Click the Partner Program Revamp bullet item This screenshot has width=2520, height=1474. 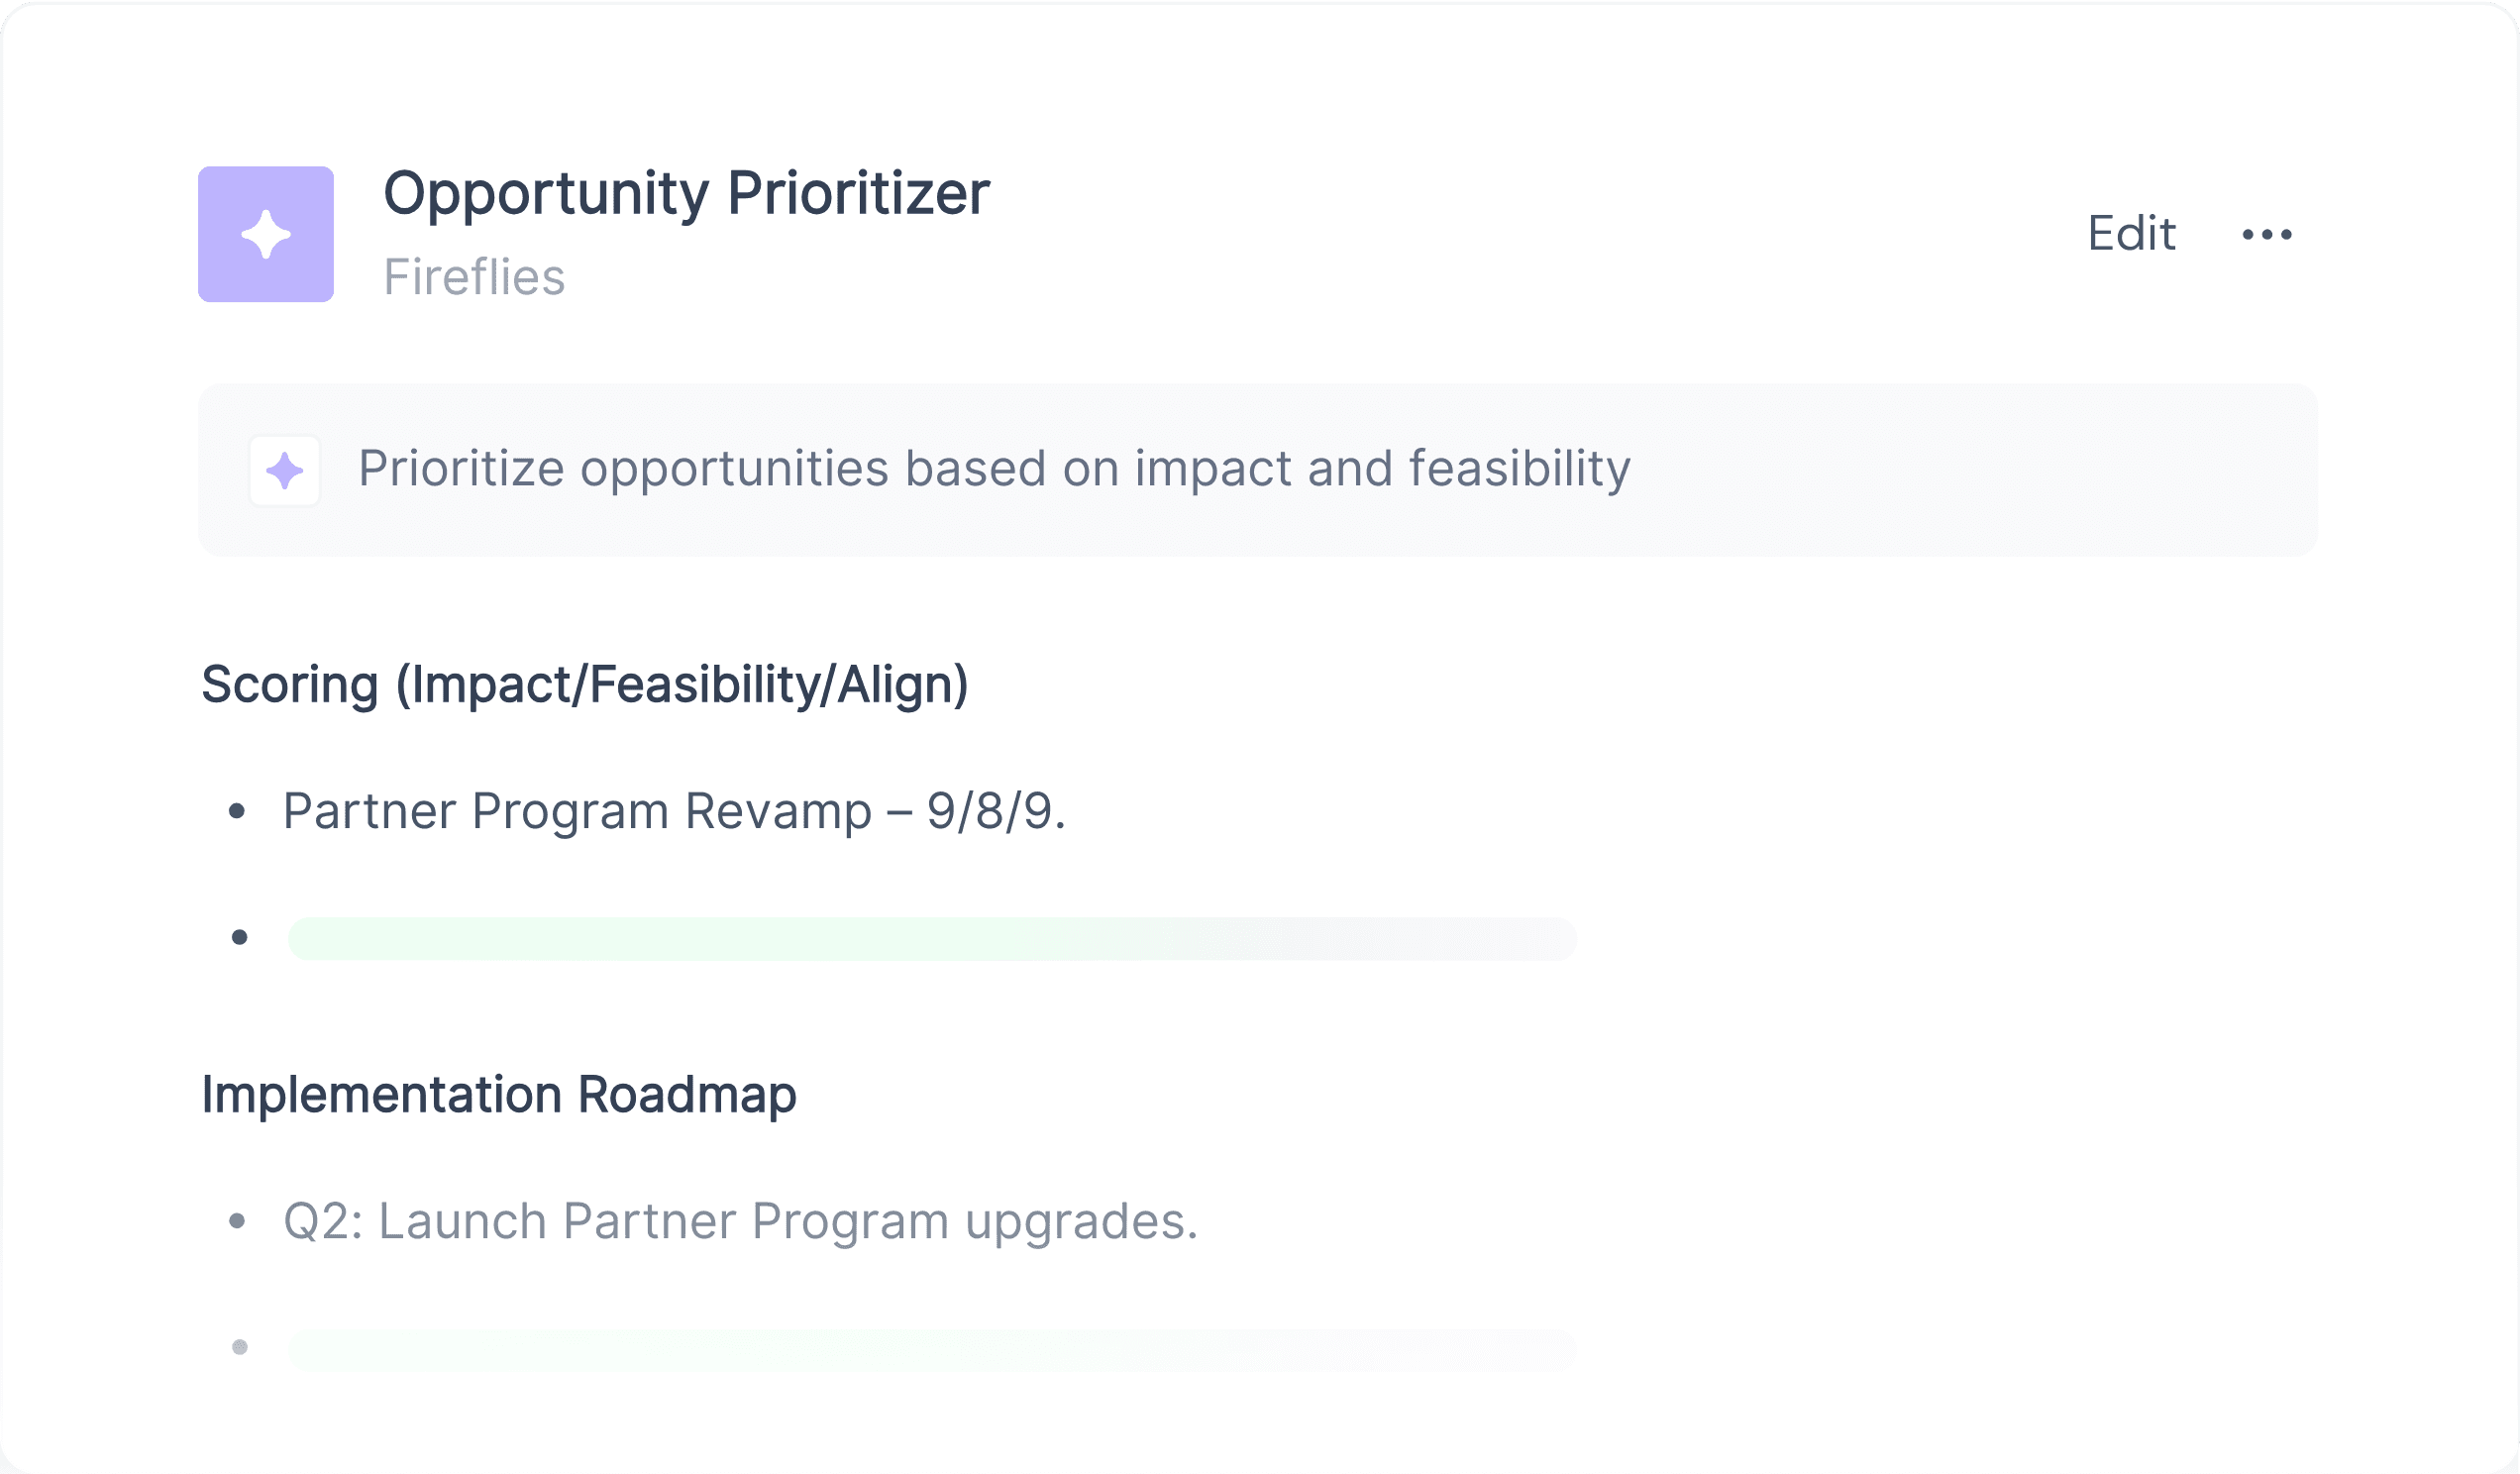click(674, 811)
